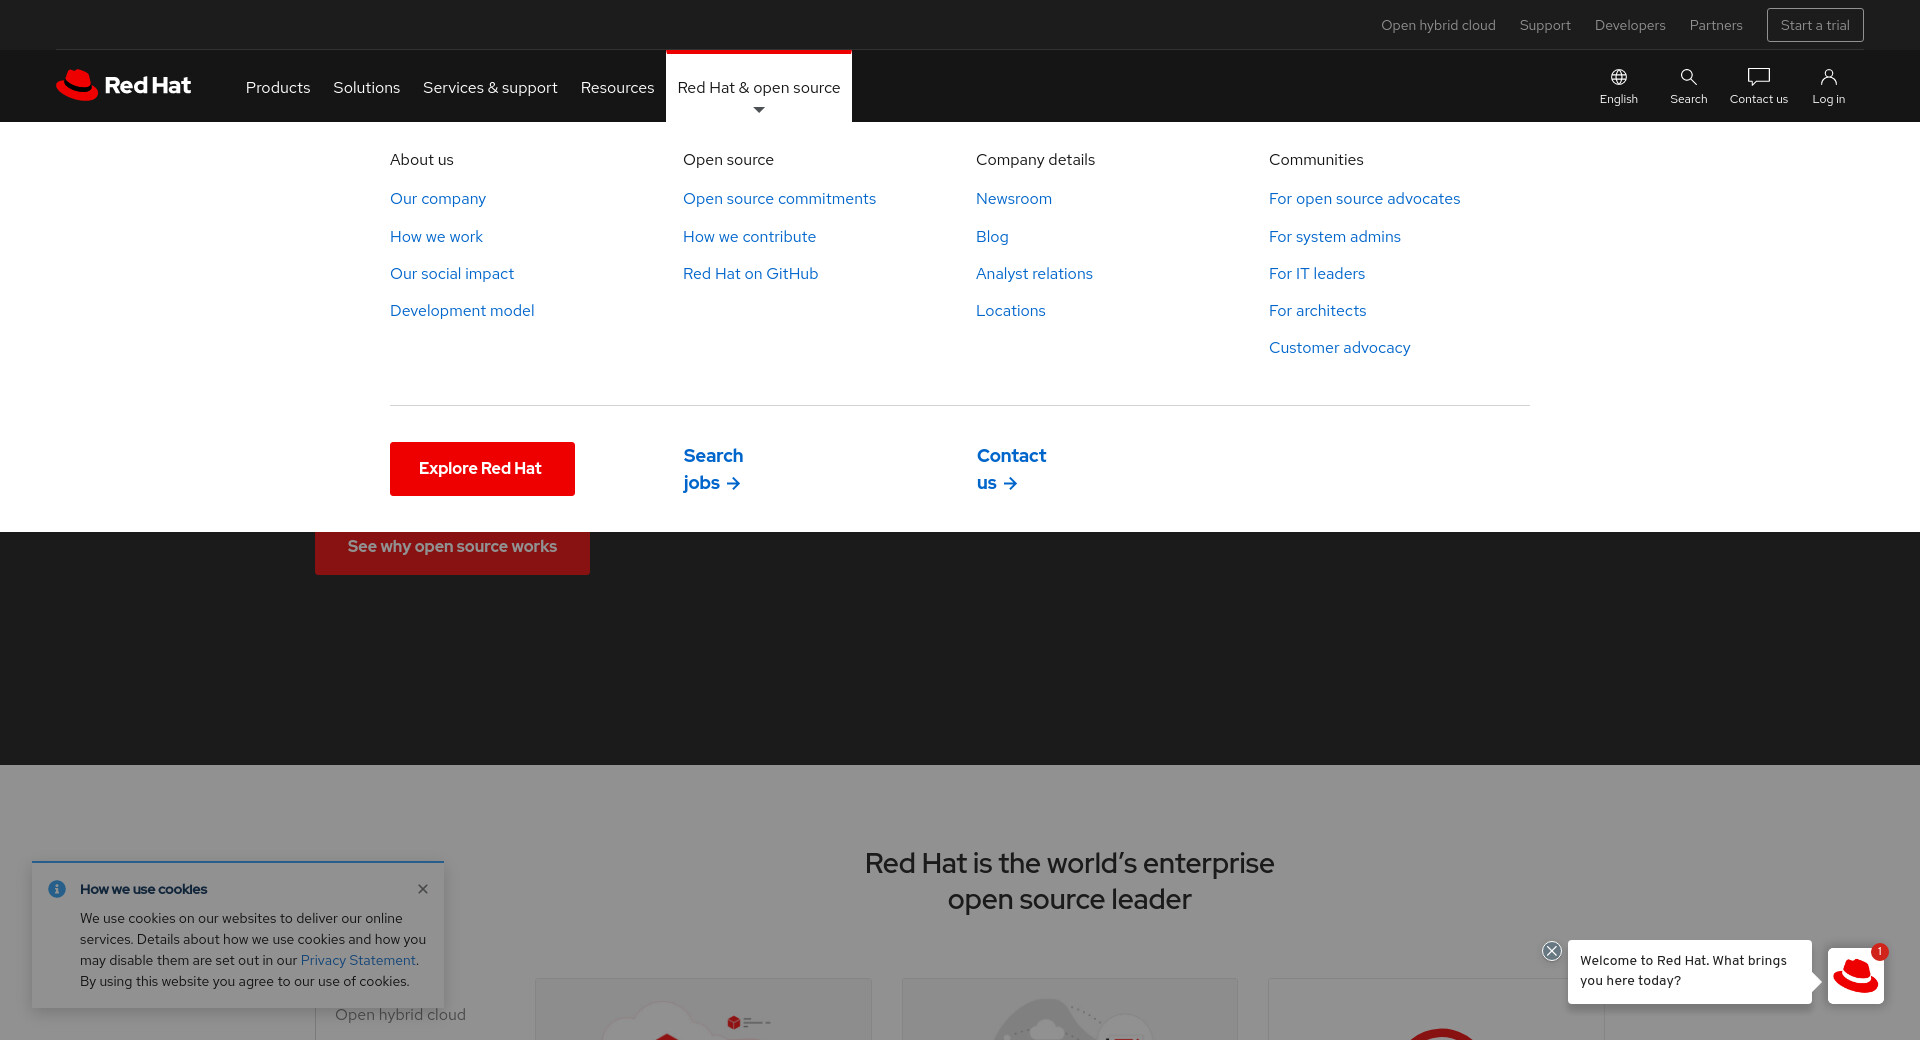The image size is (1920, 1040).
Task: Open the Red Hat on GitHub link
Action: (750, 274)
